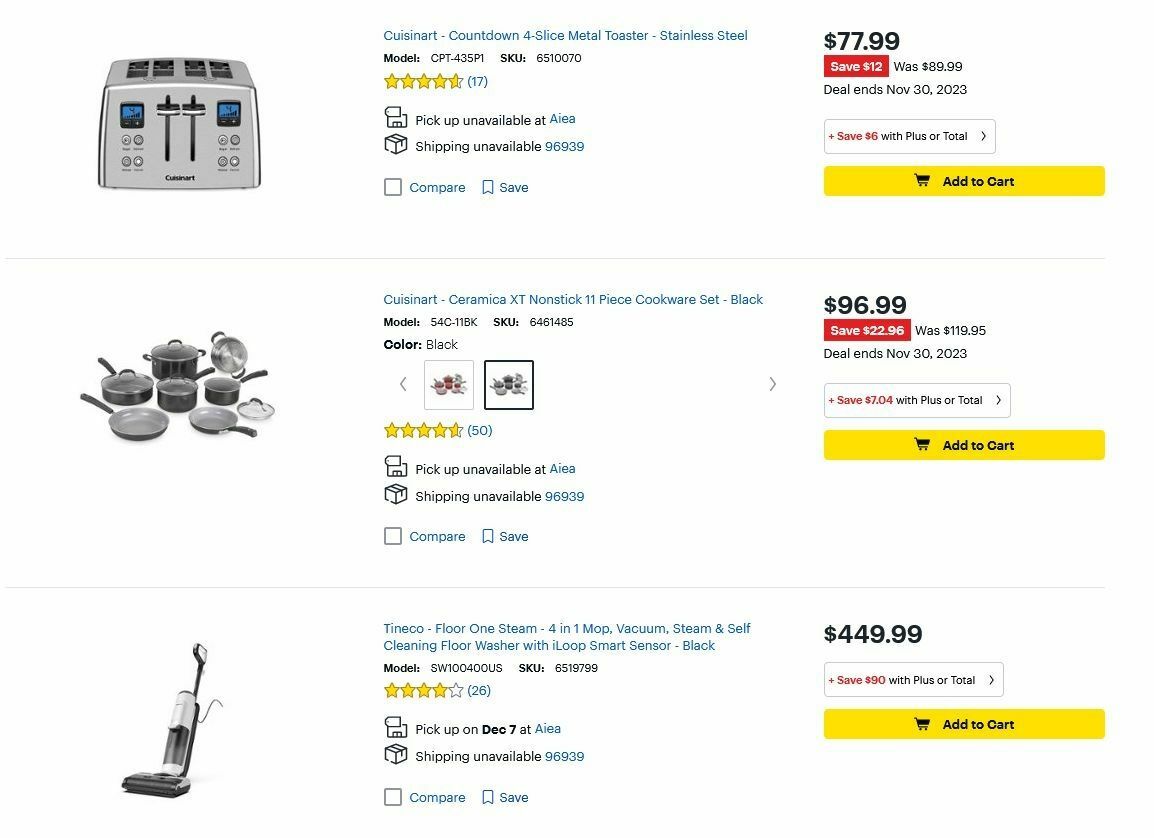Click the shipping box icon for the toaster
1154x838 pixels.
point(395,144)
